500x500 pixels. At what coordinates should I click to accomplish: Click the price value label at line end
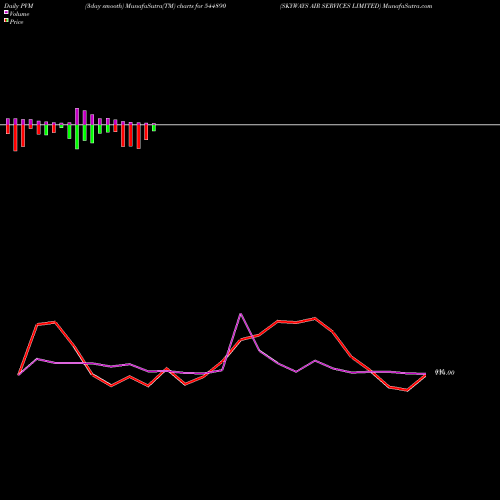445,372
